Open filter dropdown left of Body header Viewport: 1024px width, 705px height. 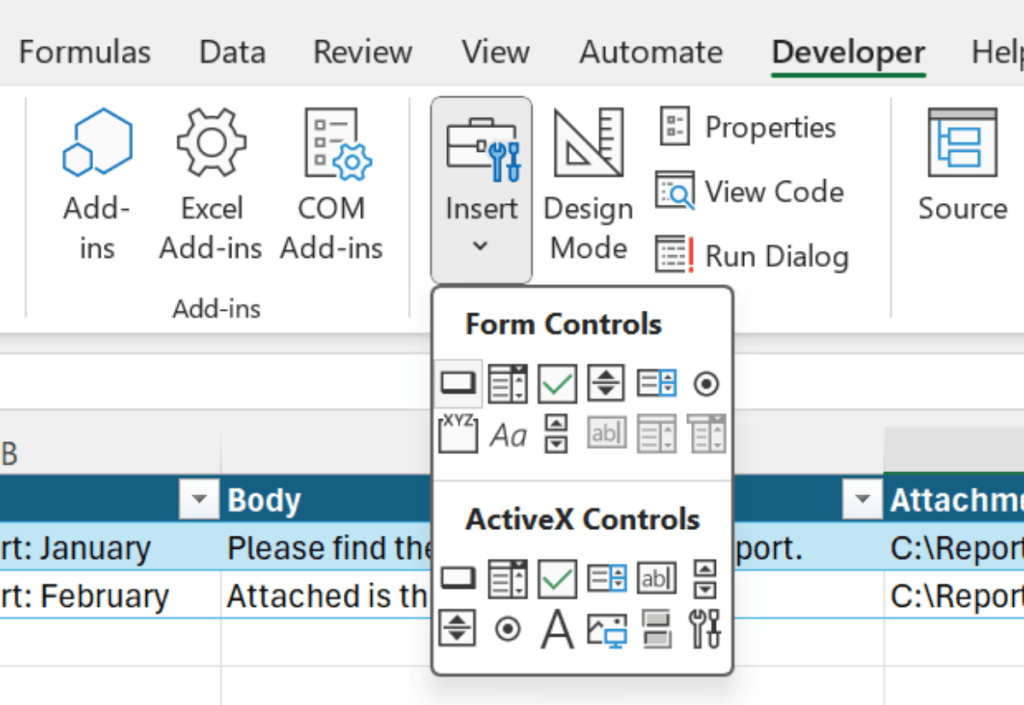tap(199, 499)
